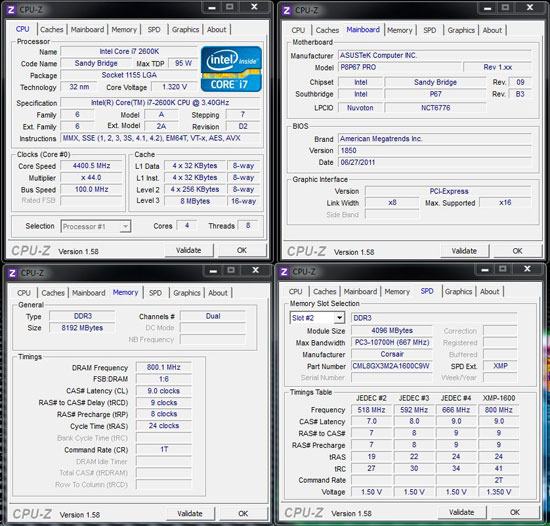550x526 pixels.
Task: Select SPD tab in the Memory window
Action: coord(155,293)
